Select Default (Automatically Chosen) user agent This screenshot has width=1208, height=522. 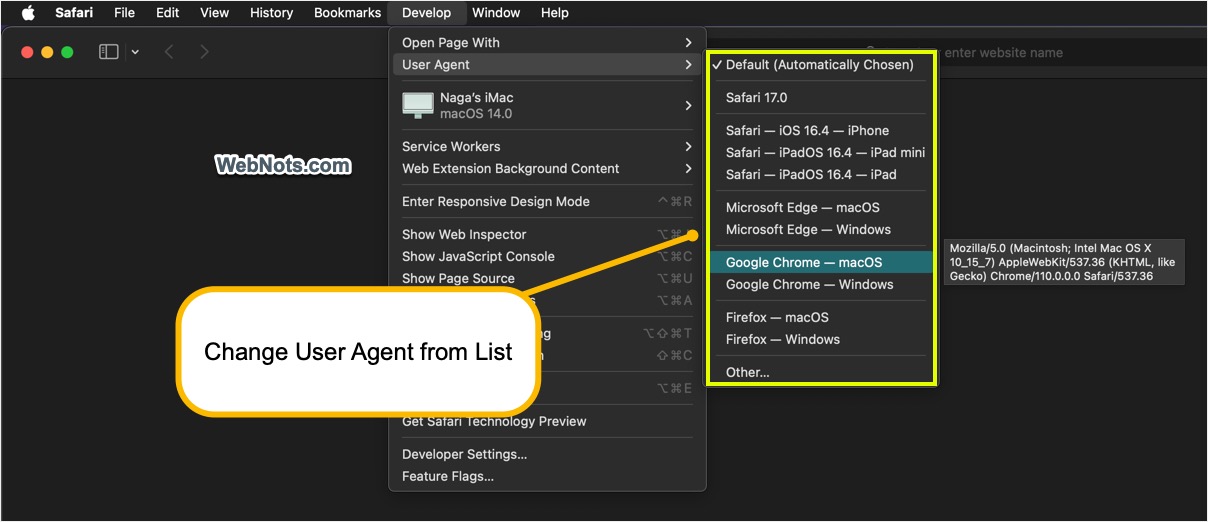821,64
